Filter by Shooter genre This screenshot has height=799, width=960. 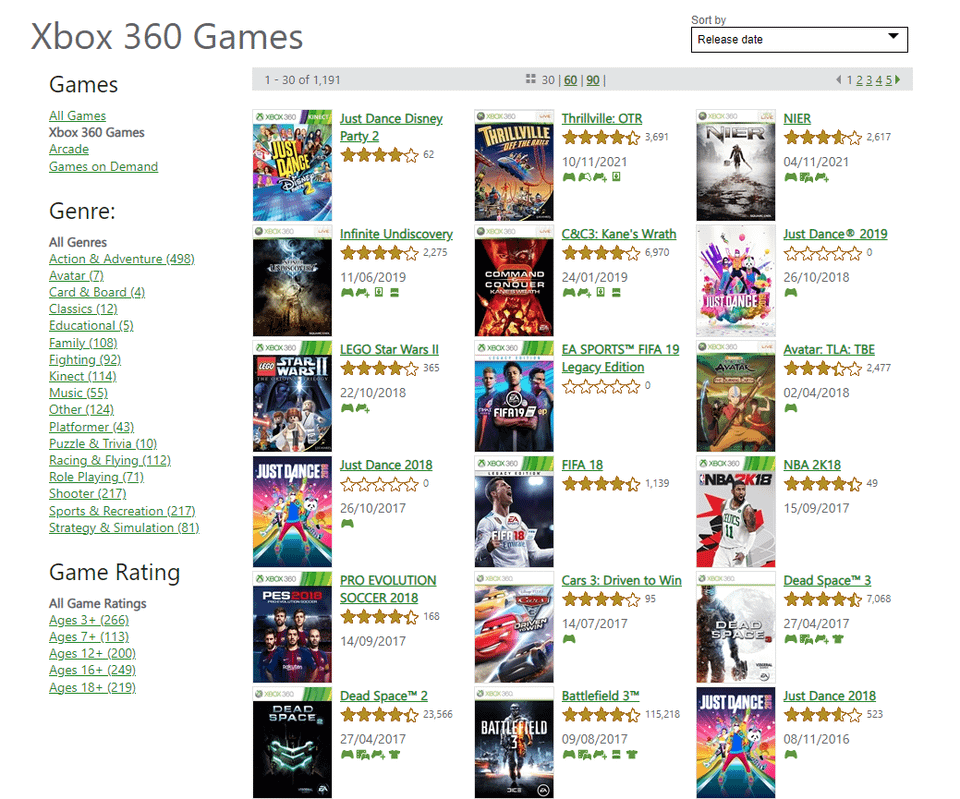pyautogui.click(x=87, y=493)
